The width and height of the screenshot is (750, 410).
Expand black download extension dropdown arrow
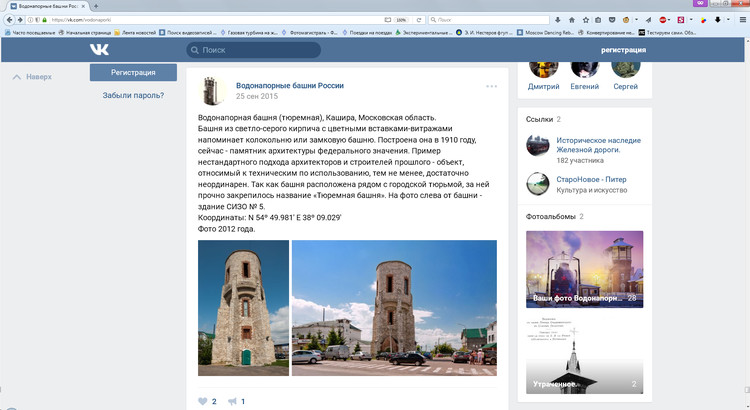728,20
